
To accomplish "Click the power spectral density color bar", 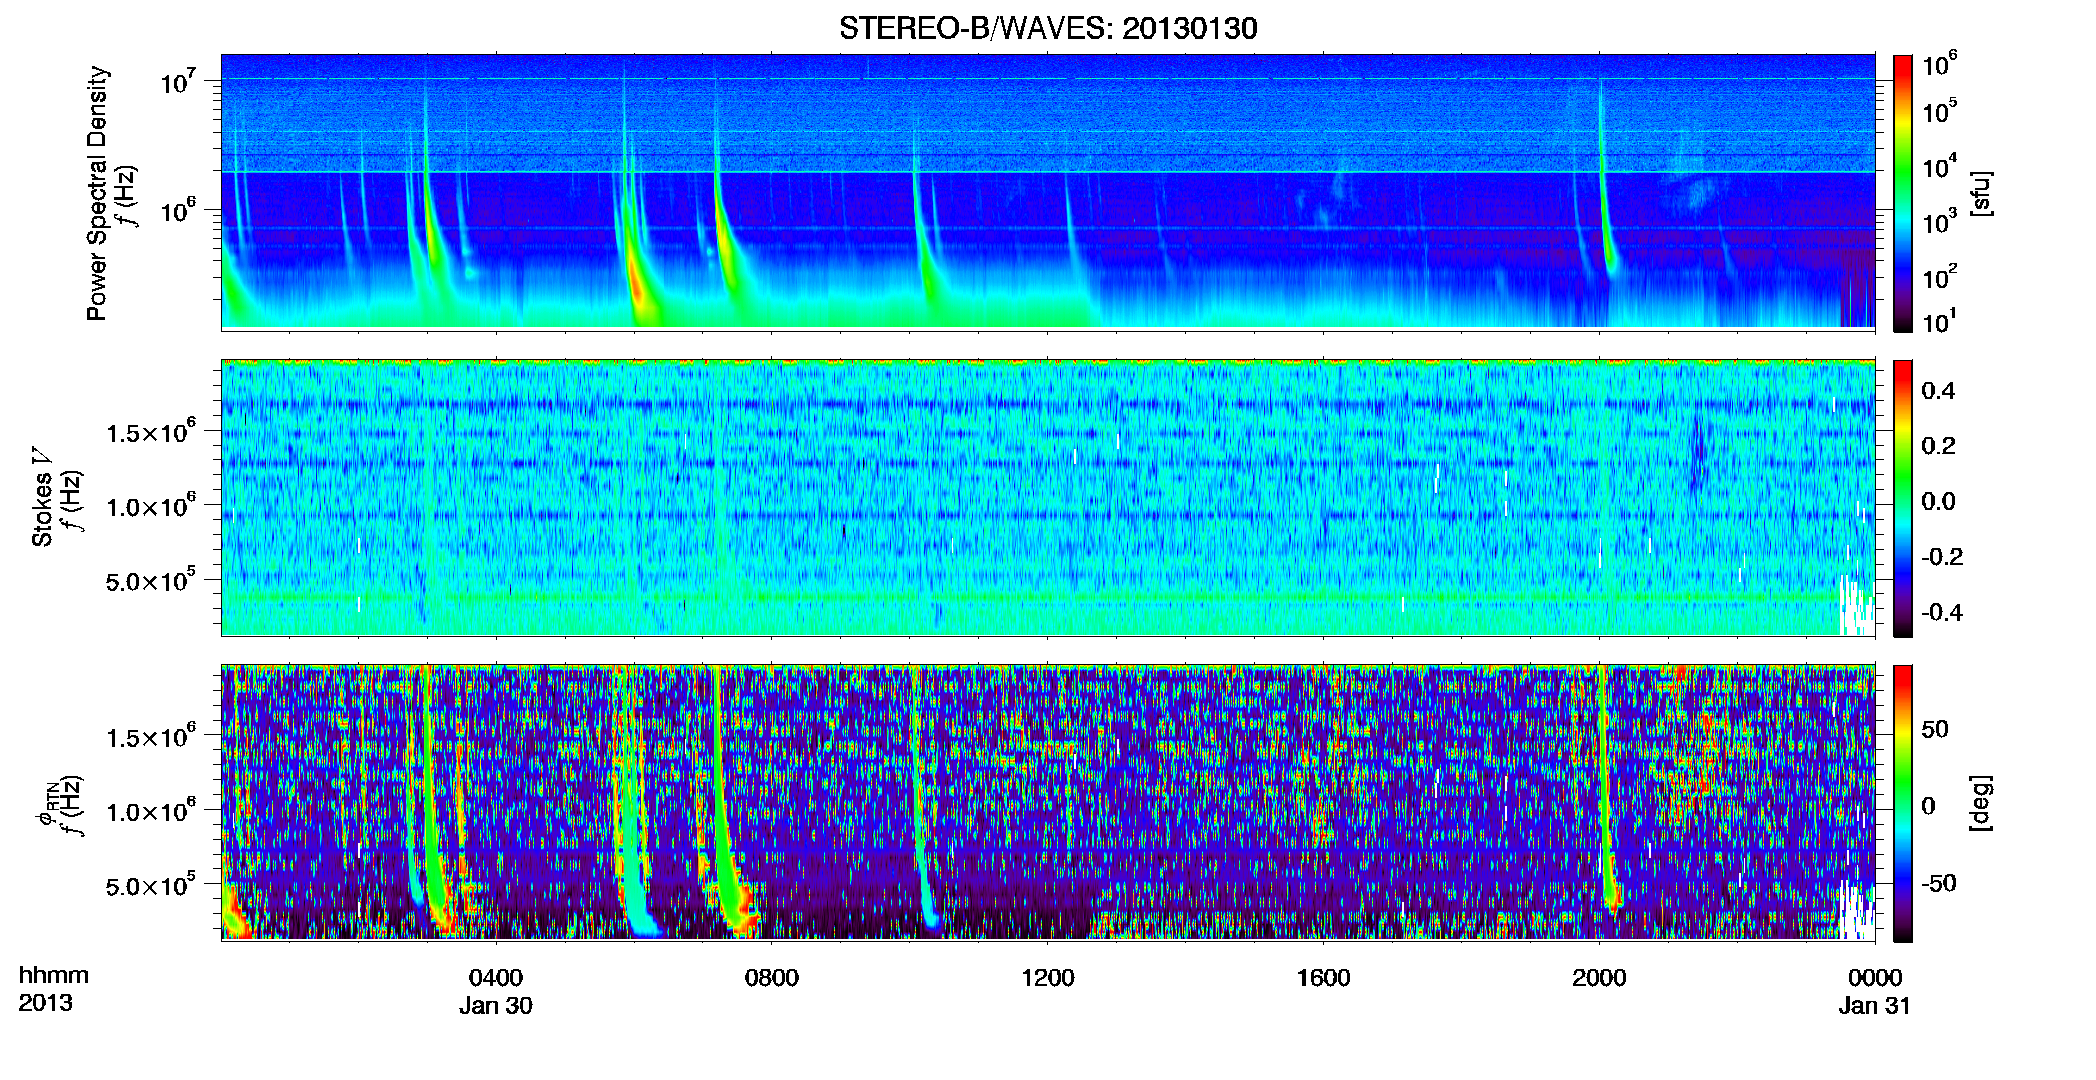I will point(1903,193).
